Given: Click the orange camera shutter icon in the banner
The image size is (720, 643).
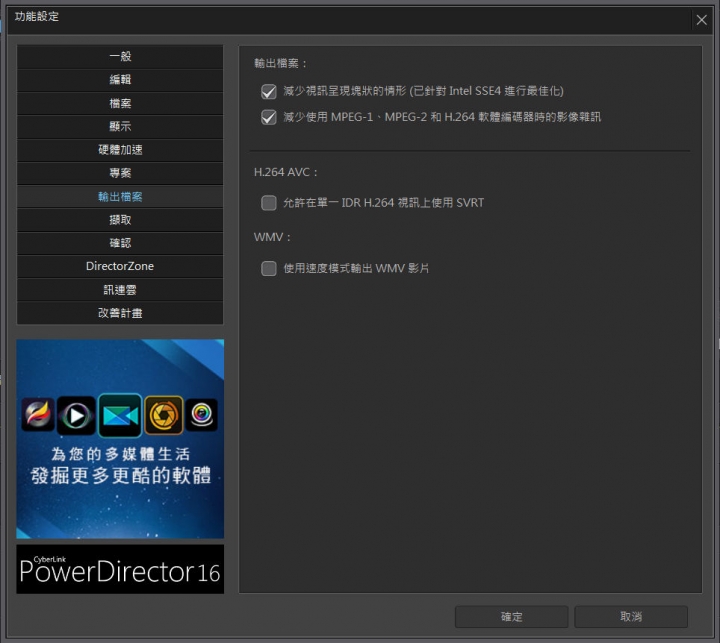Looking at the screenshot, I should pos(164,415).
